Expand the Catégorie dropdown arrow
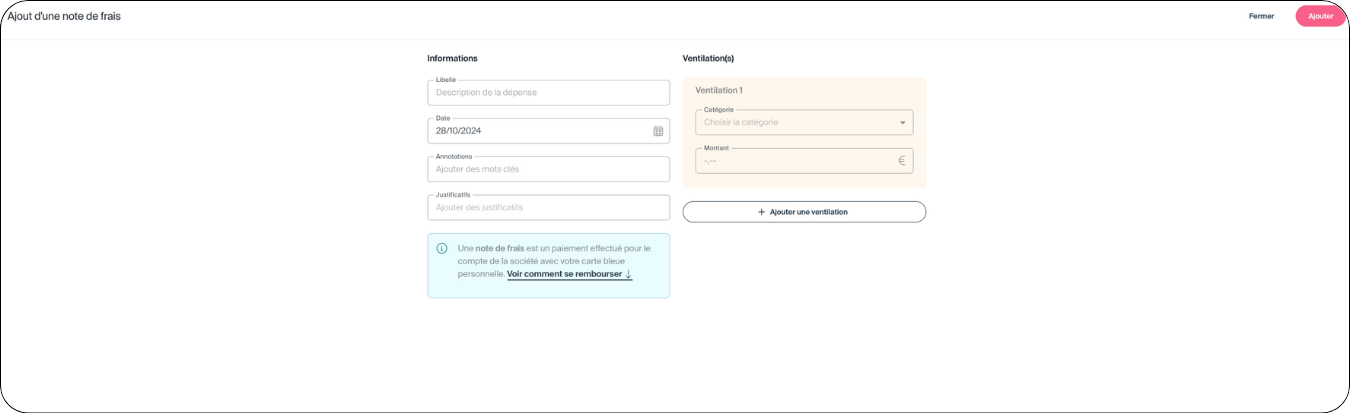Viewport: 1350px width, 414px height. point(902,123)
